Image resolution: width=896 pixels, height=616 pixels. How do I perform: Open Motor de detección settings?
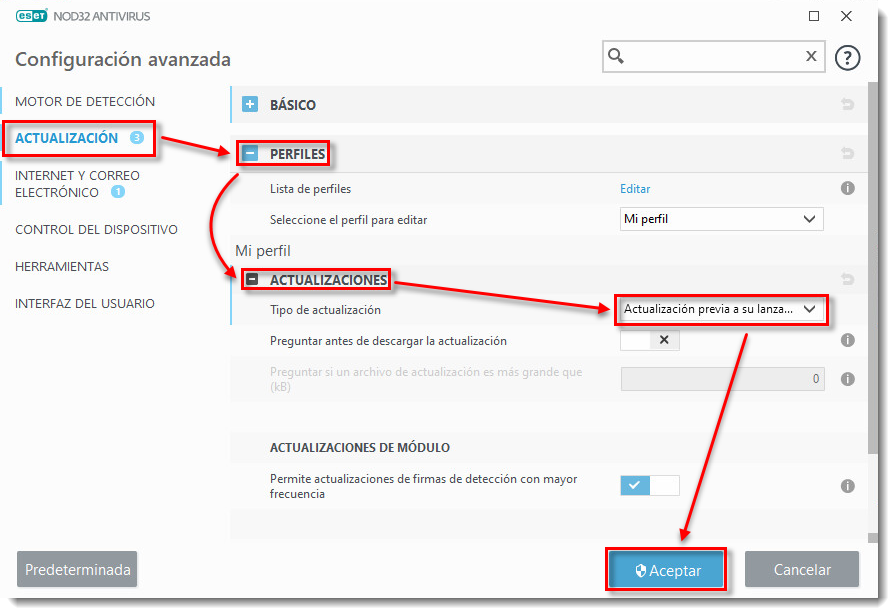85,101
